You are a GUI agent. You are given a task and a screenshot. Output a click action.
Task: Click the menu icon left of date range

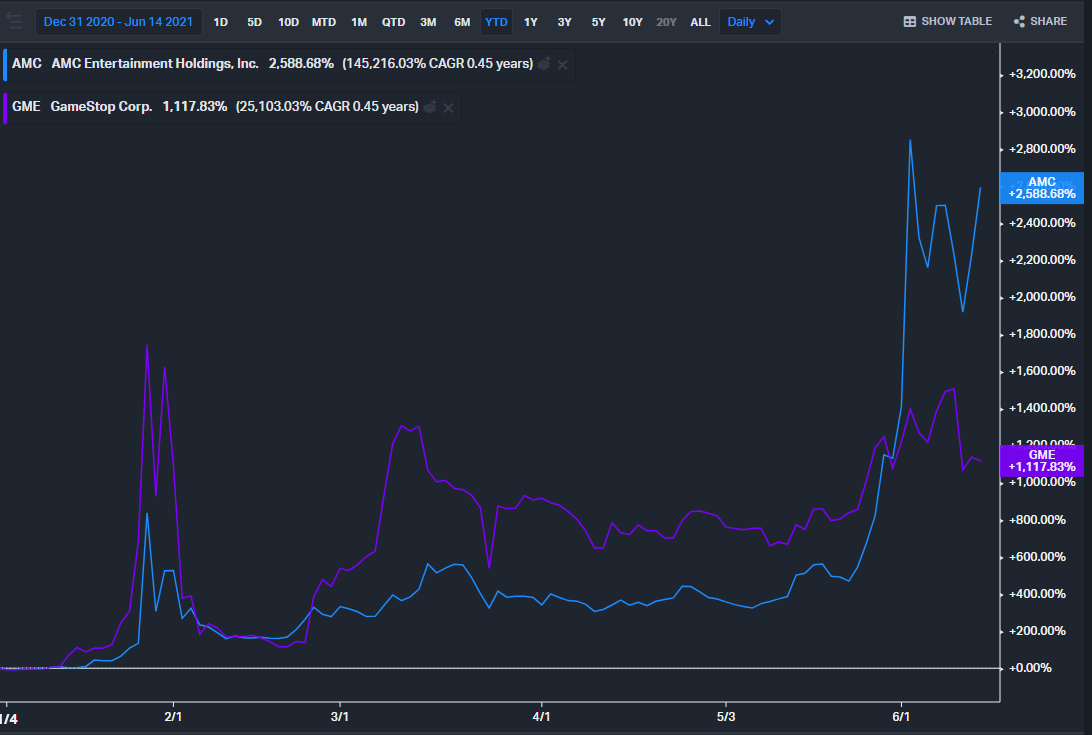[x=14, y=21]
